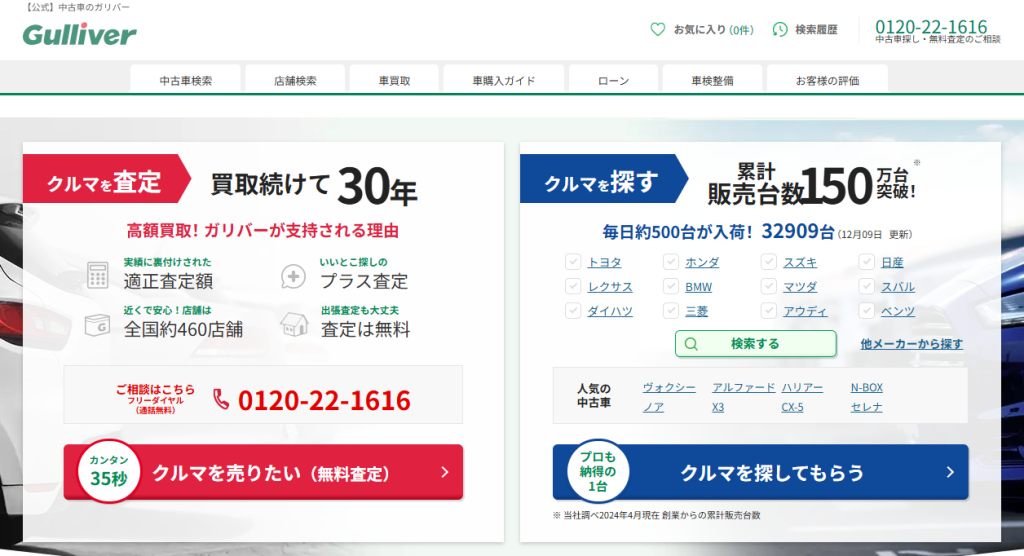Click the Gulliver logo

[79, 34]
